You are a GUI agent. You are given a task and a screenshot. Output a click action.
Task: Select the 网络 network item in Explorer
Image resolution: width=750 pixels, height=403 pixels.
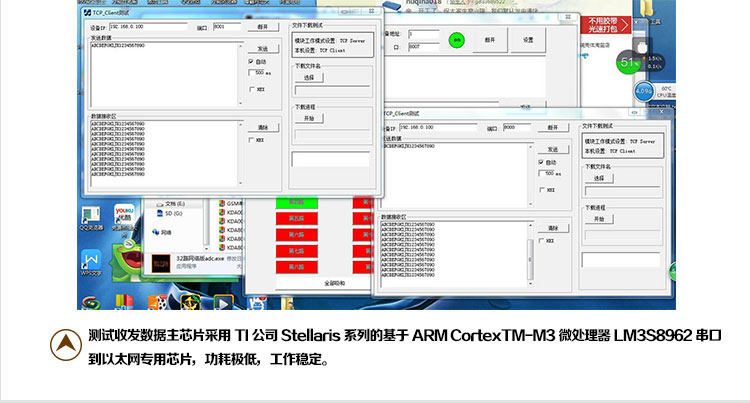tap(162, 232)
